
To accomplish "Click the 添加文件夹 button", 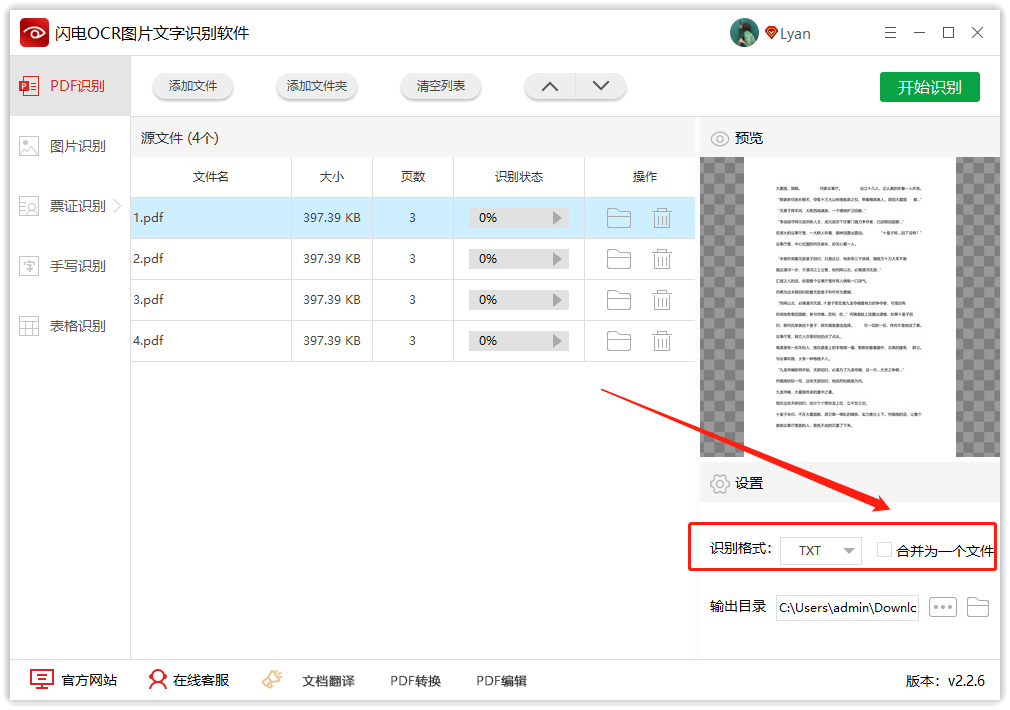I will click(317, 86).
